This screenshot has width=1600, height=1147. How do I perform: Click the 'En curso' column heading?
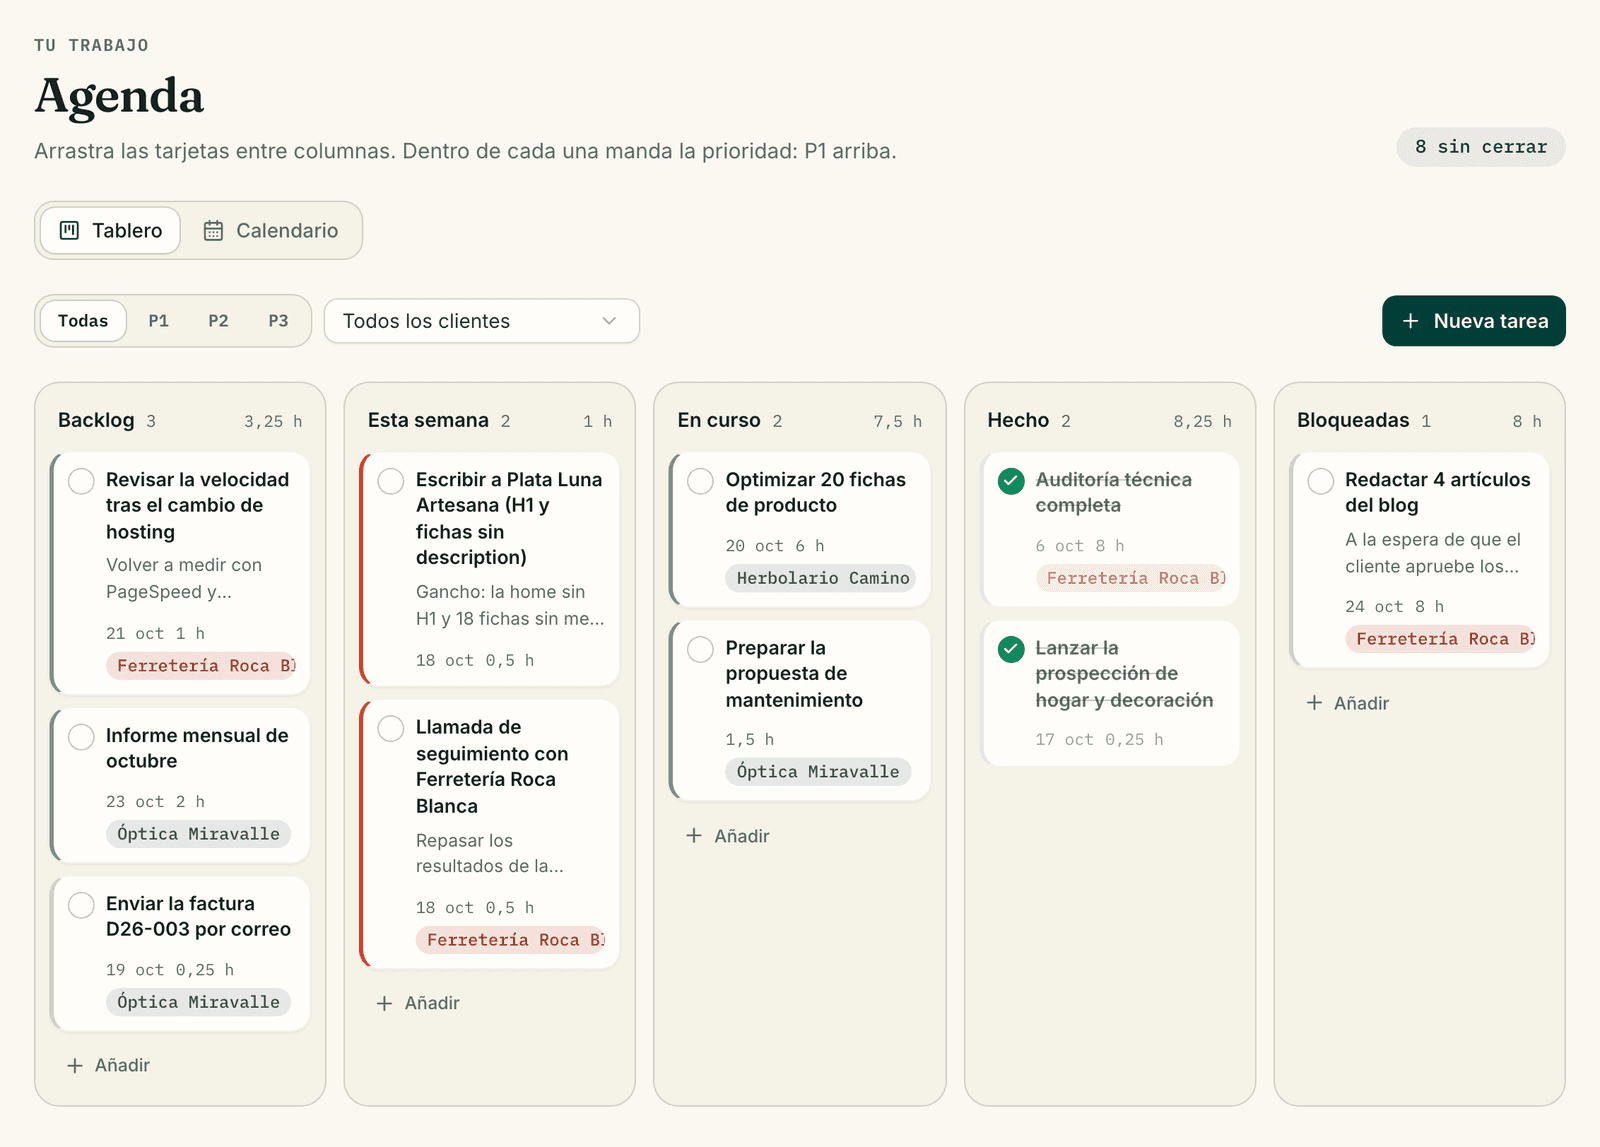point(719,420)
